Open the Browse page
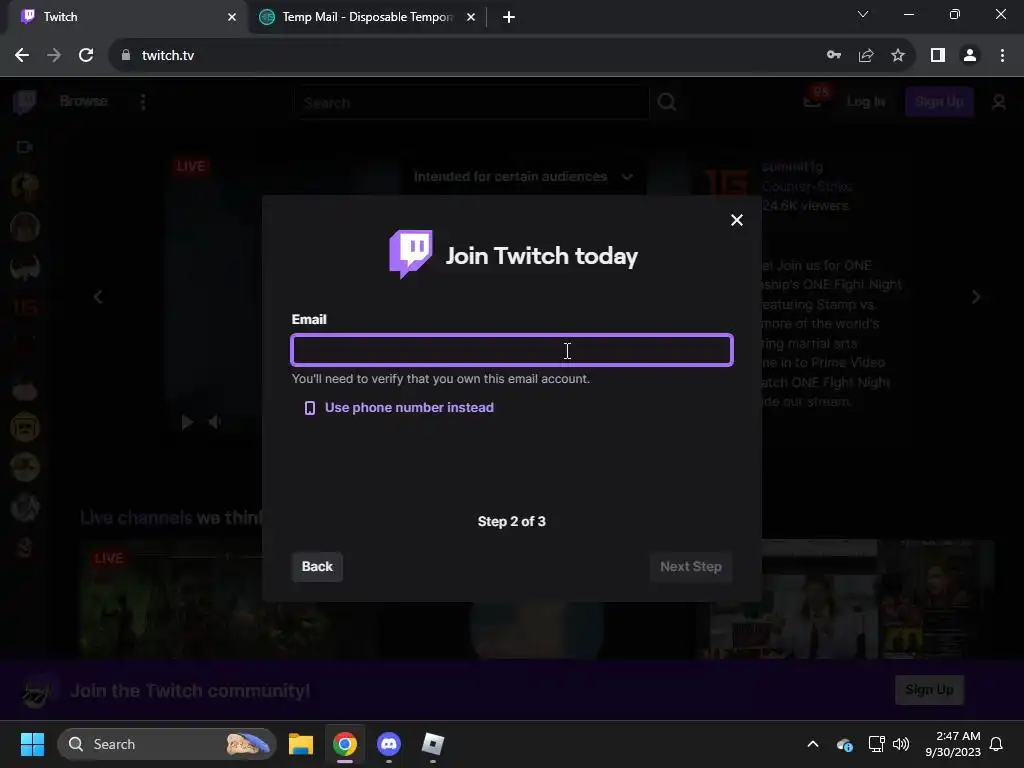The width and height of the screenshot is (1024, 768). (84, 101)
